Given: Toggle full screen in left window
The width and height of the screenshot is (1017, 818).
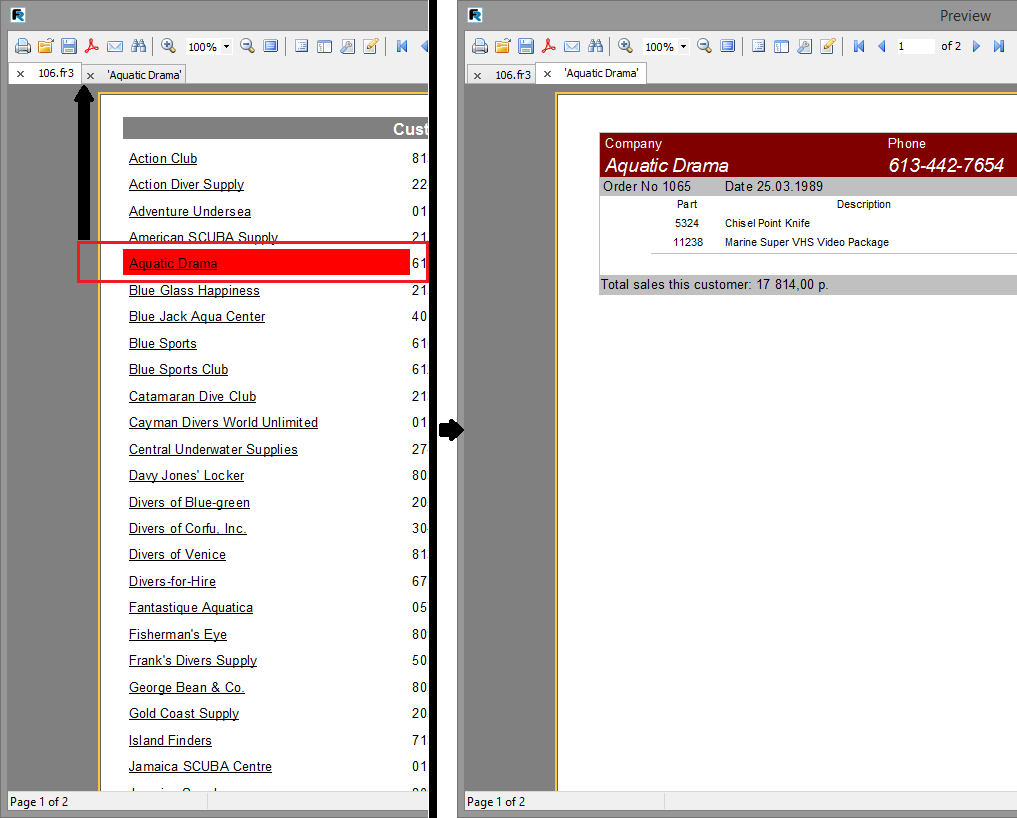Looking at the screenshot, I should (x=270, y=46).
